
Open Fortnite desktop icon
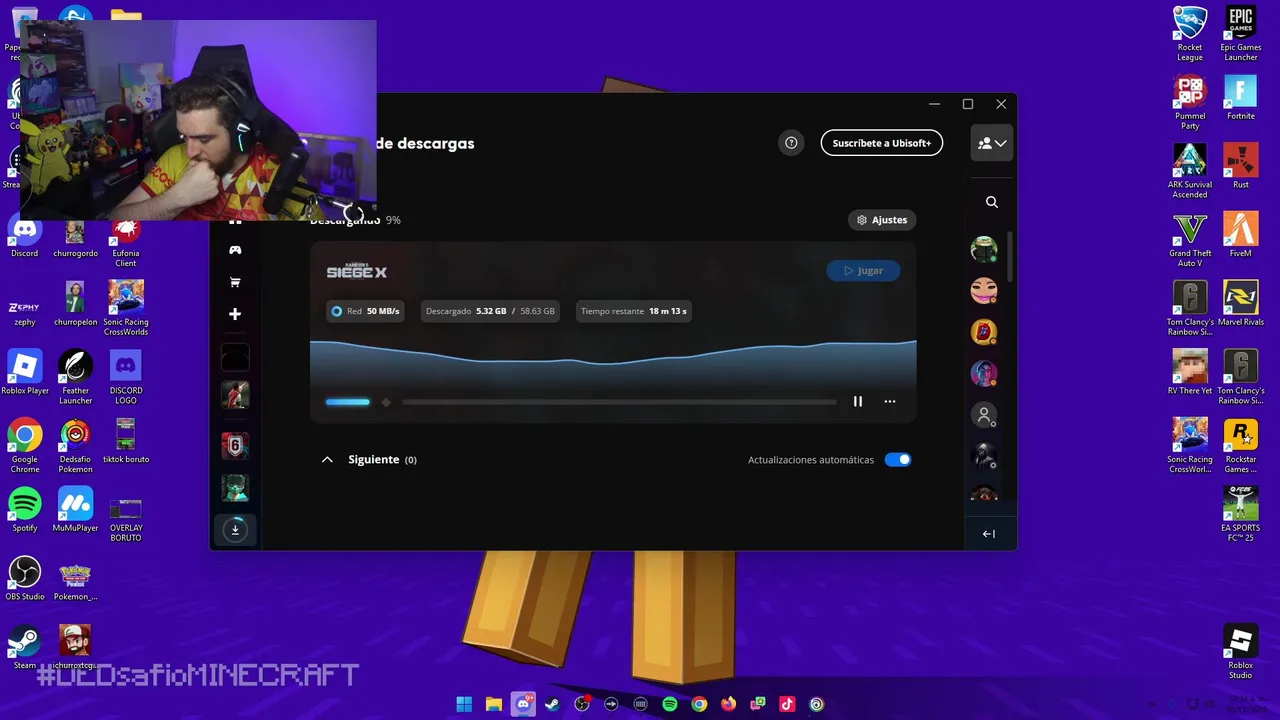coord(1241,98)
